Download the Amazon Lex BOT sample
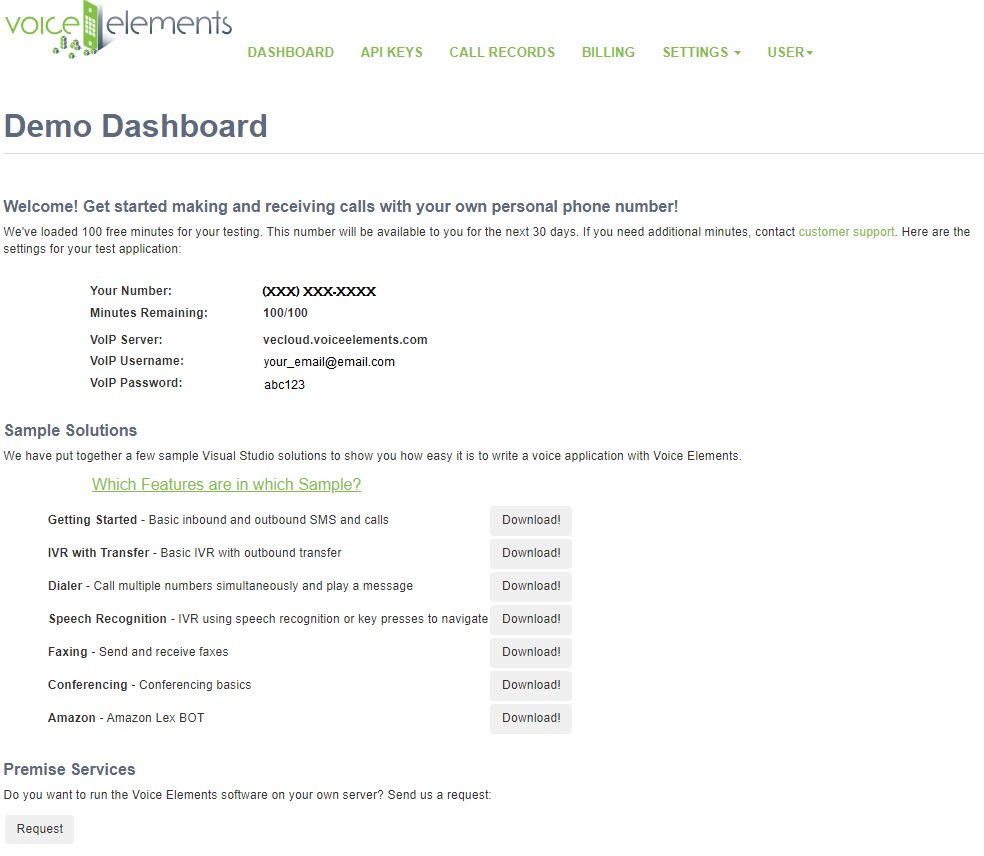 pyautogui.click(x=531, y=718)
